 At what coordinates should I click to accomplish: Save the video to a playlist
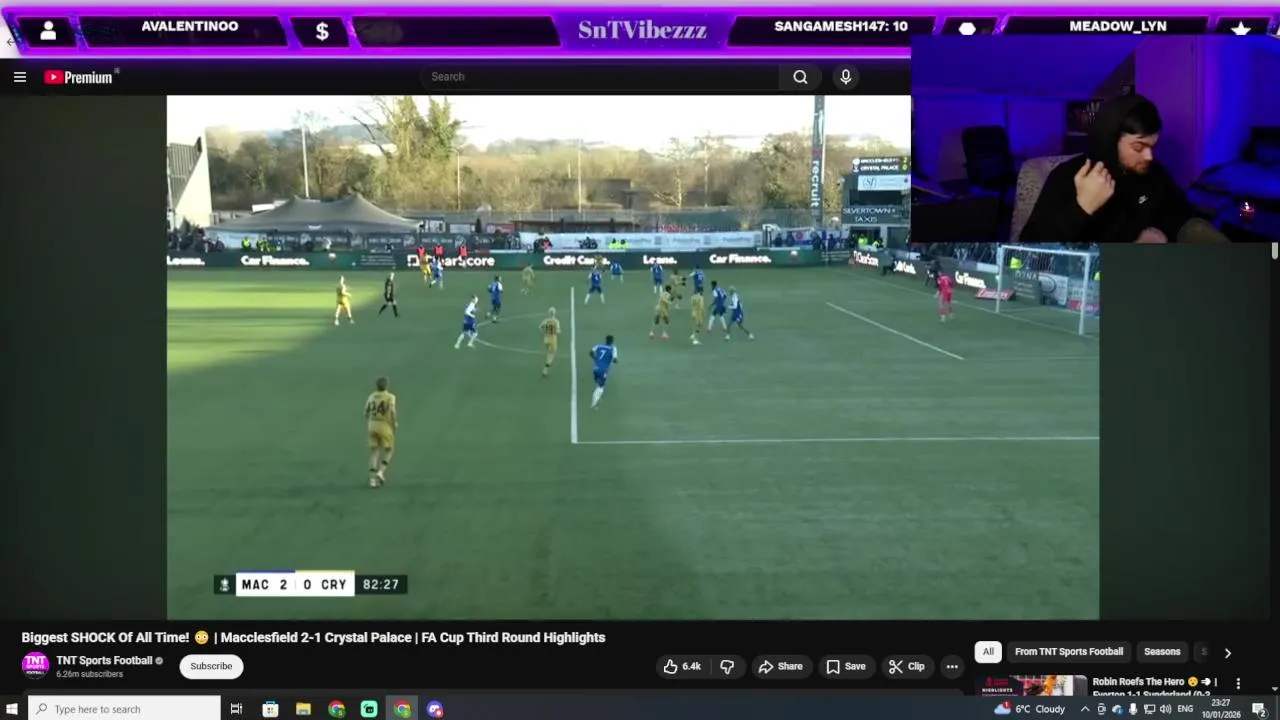coord(846,666)
